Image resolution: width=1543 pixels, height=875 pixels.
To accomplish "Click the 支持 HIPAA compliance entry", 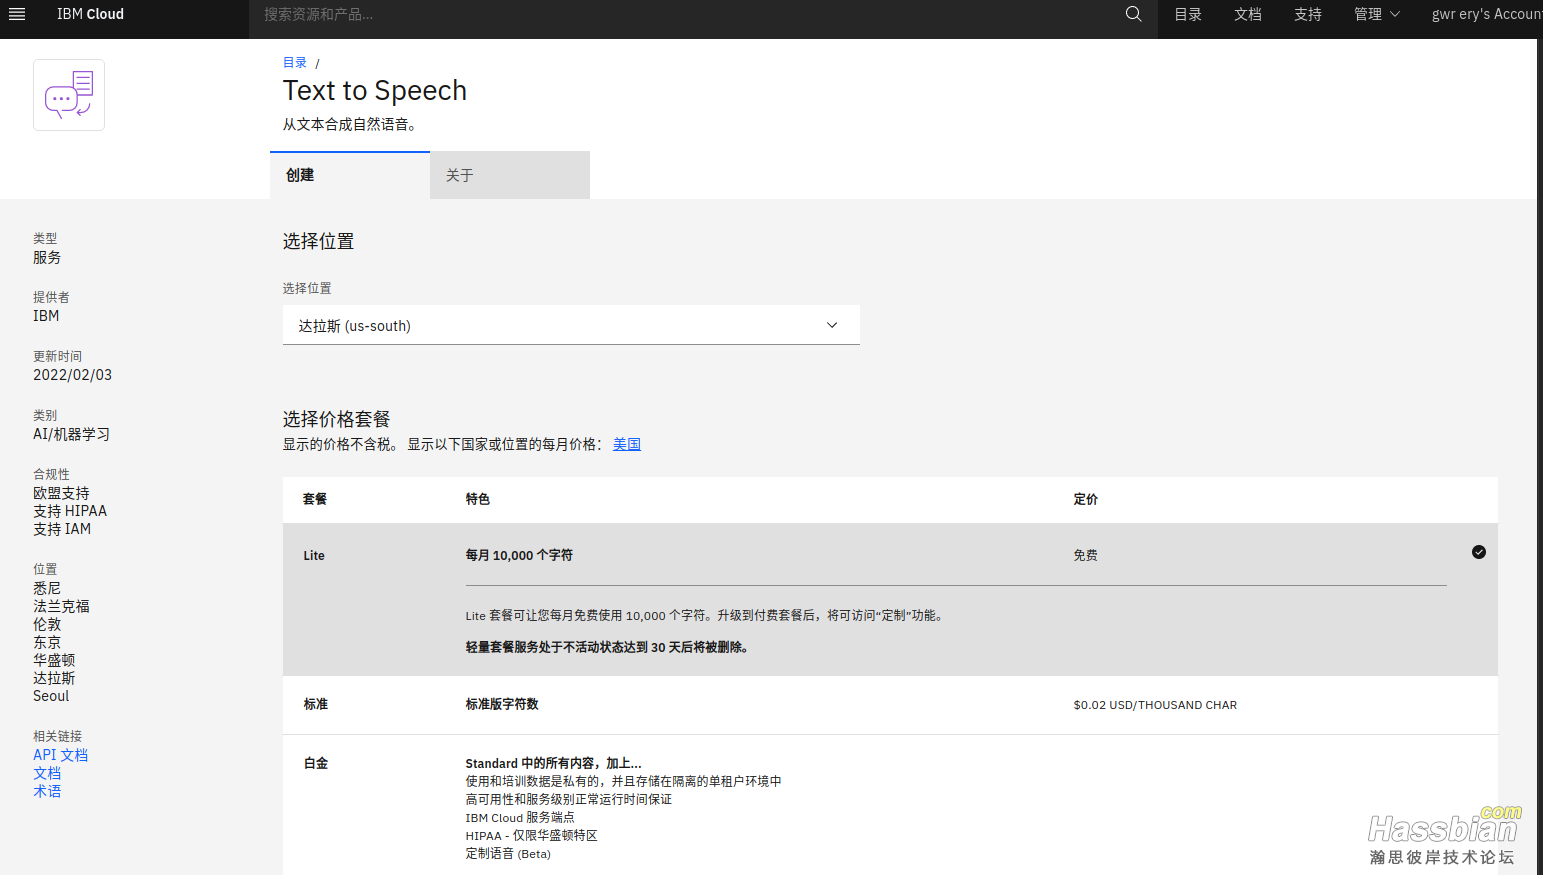I will pos(70,511).
